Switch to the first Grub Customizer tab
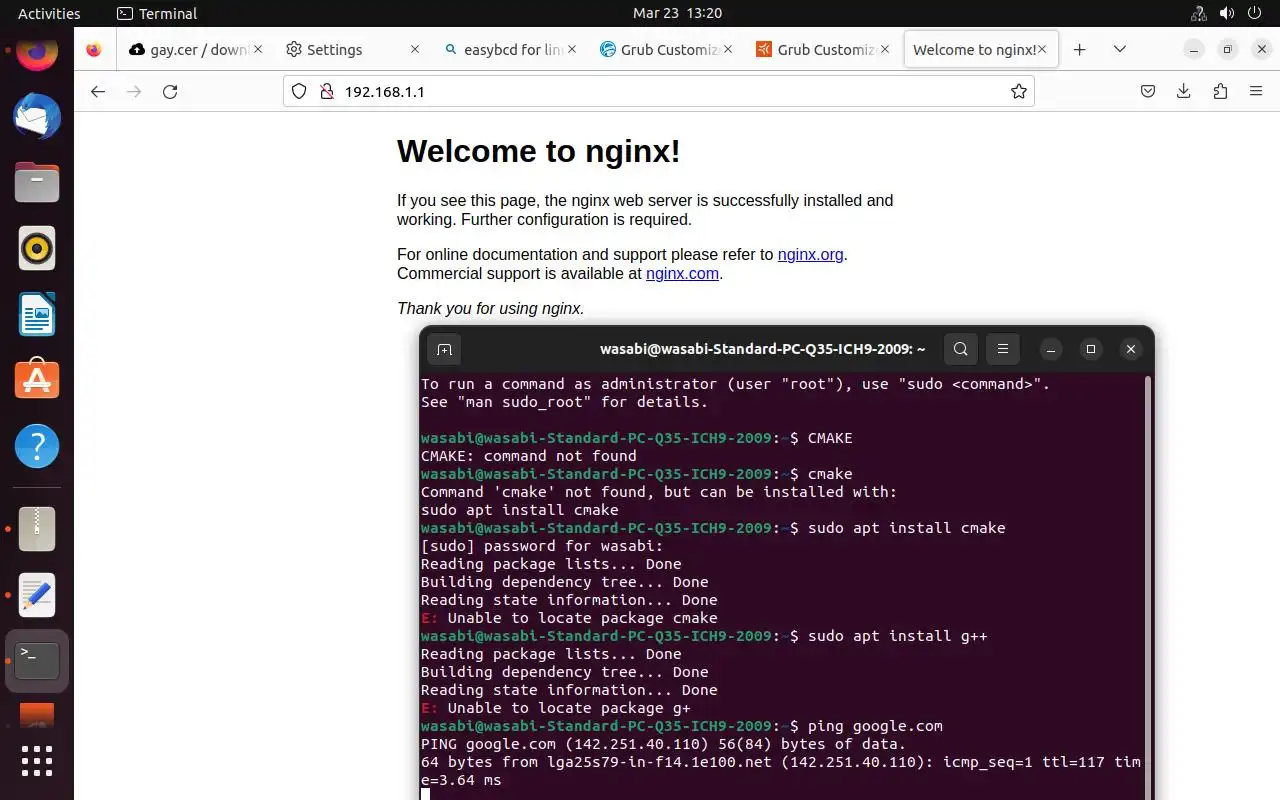Screen dimensions: 1280x800 [667, 49]
